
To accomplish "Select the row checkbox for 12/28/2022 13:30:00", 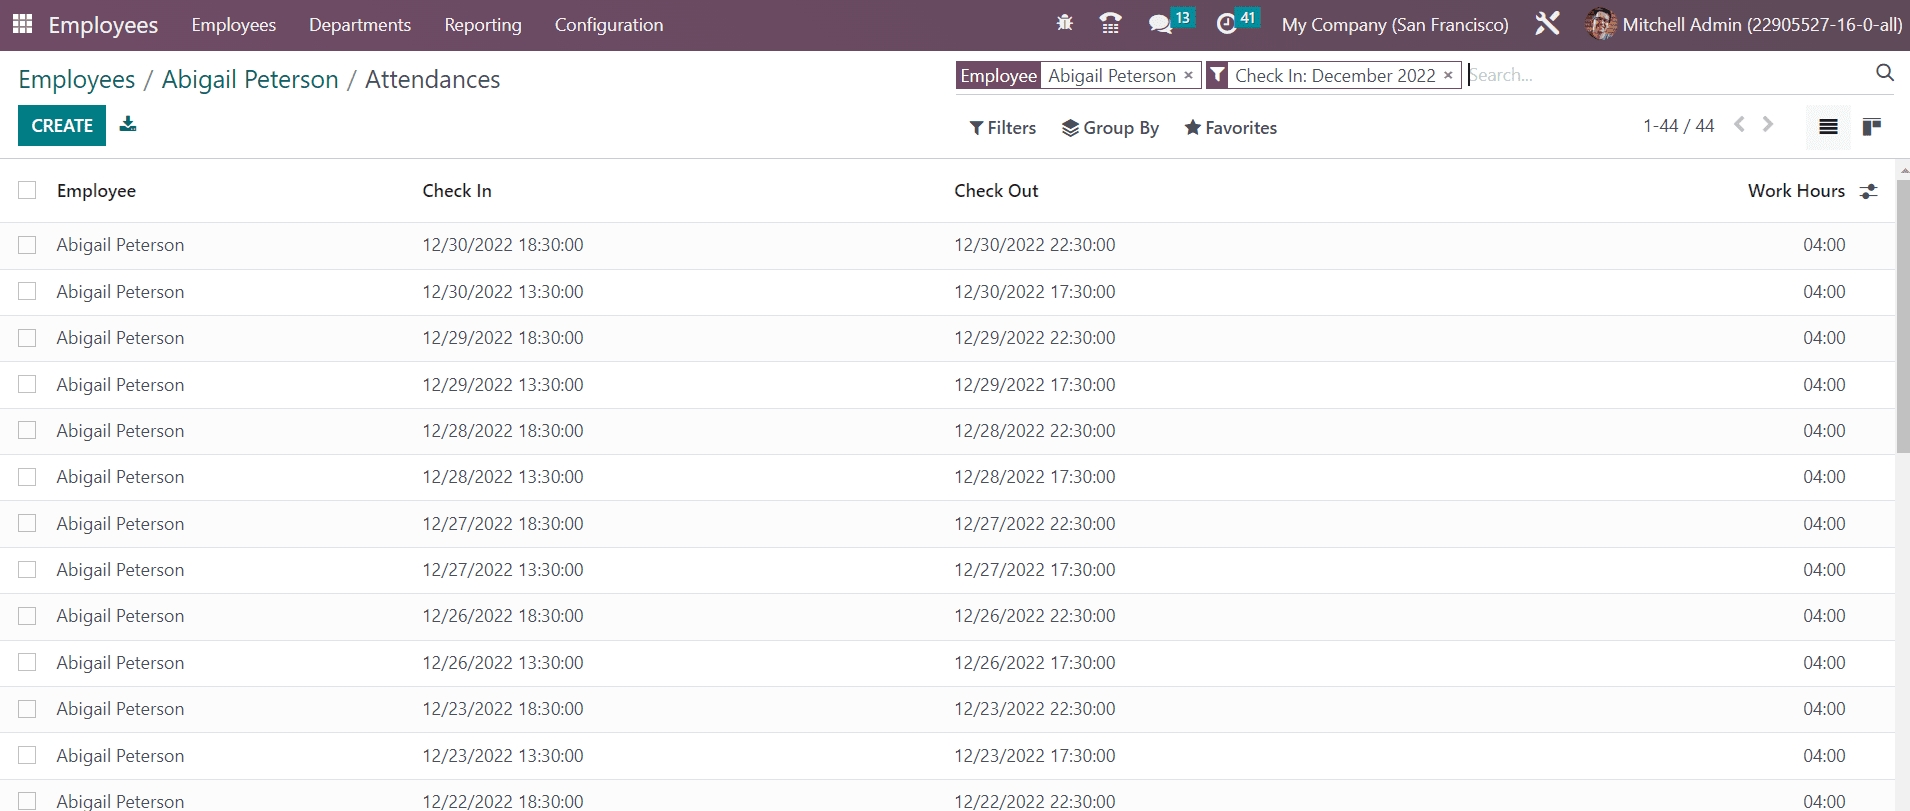I will click(27, 477).
